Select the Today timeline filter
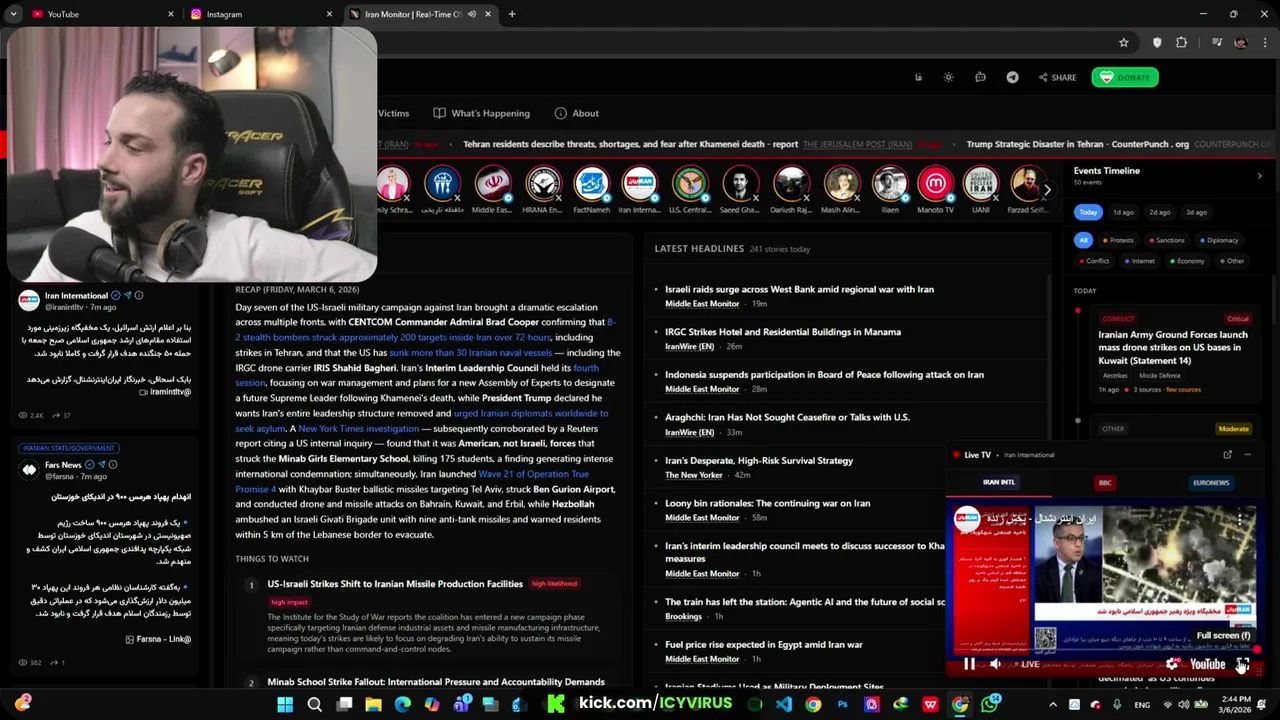This screenshot has width=1280, height=720. pyautogui.click(x=1088, y=212)
